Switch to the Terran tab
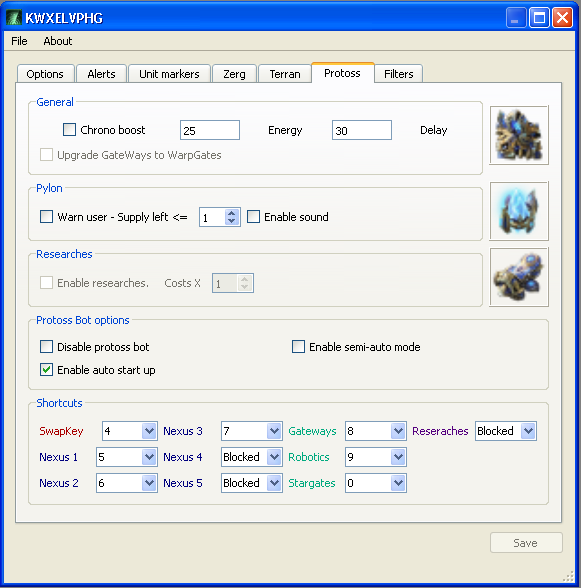 pyautogui.click(x=285, y=74)
